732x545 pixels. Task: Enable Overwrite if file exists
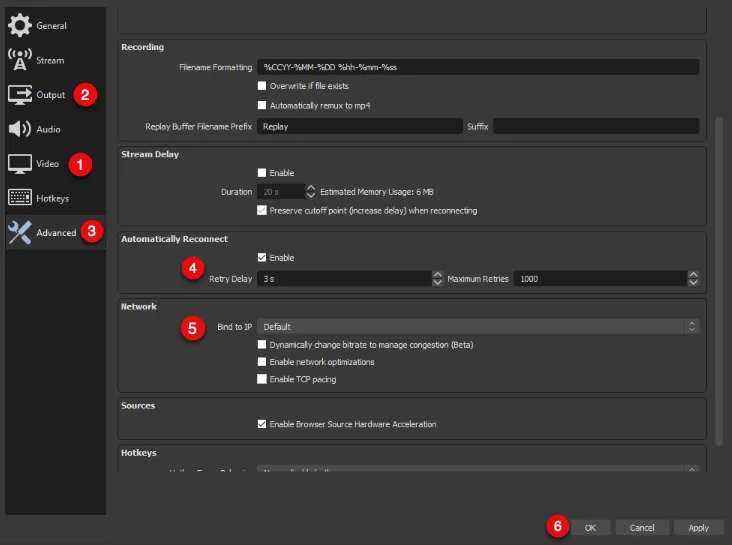click(x=262, y=86)
